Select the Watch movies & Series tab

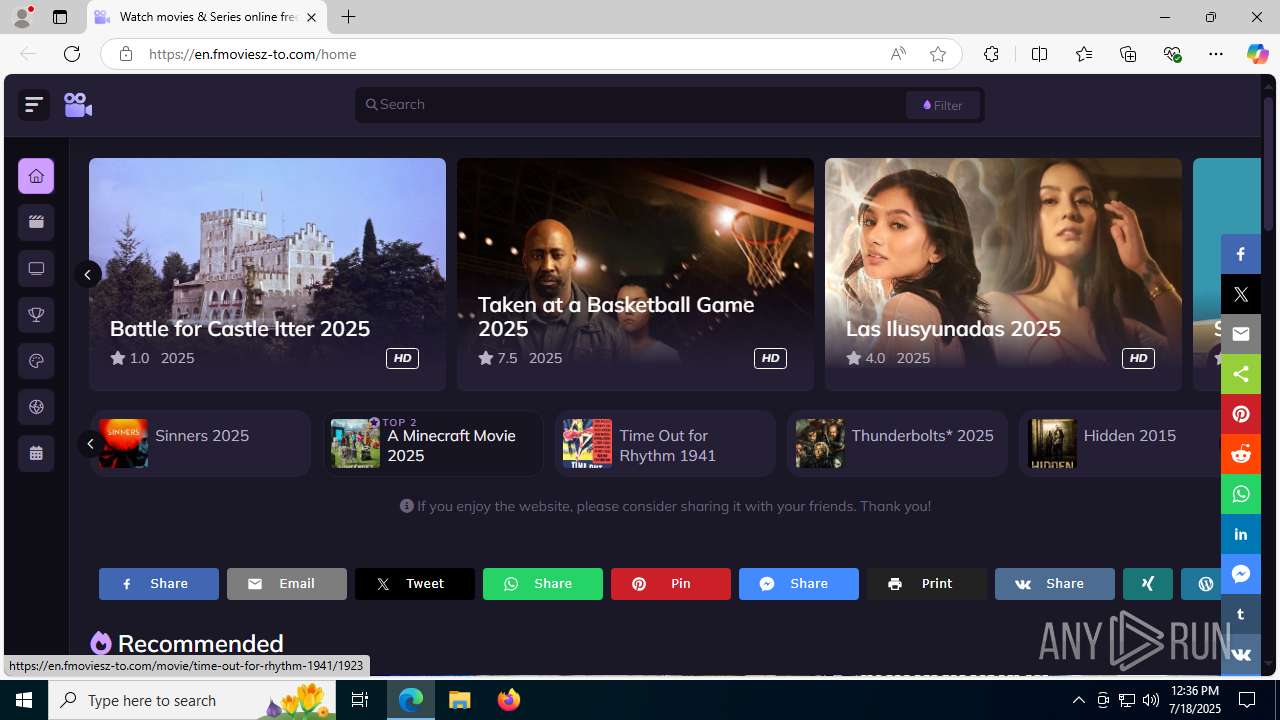pyautogui.click(x=207, y=17)
